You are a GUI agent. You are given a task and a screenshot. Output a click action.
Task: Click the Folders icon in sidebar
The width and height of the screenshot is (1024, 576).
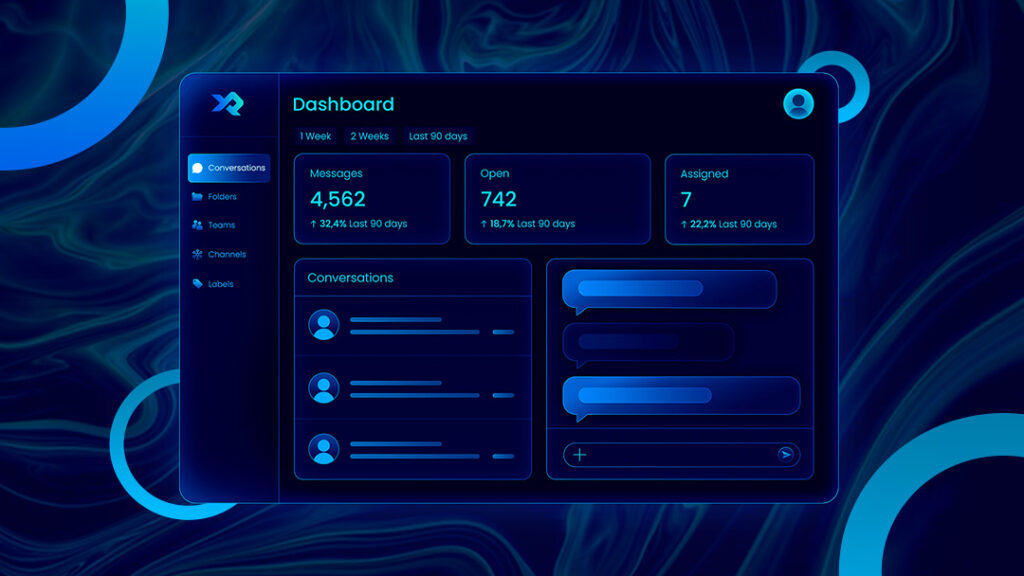197,197
